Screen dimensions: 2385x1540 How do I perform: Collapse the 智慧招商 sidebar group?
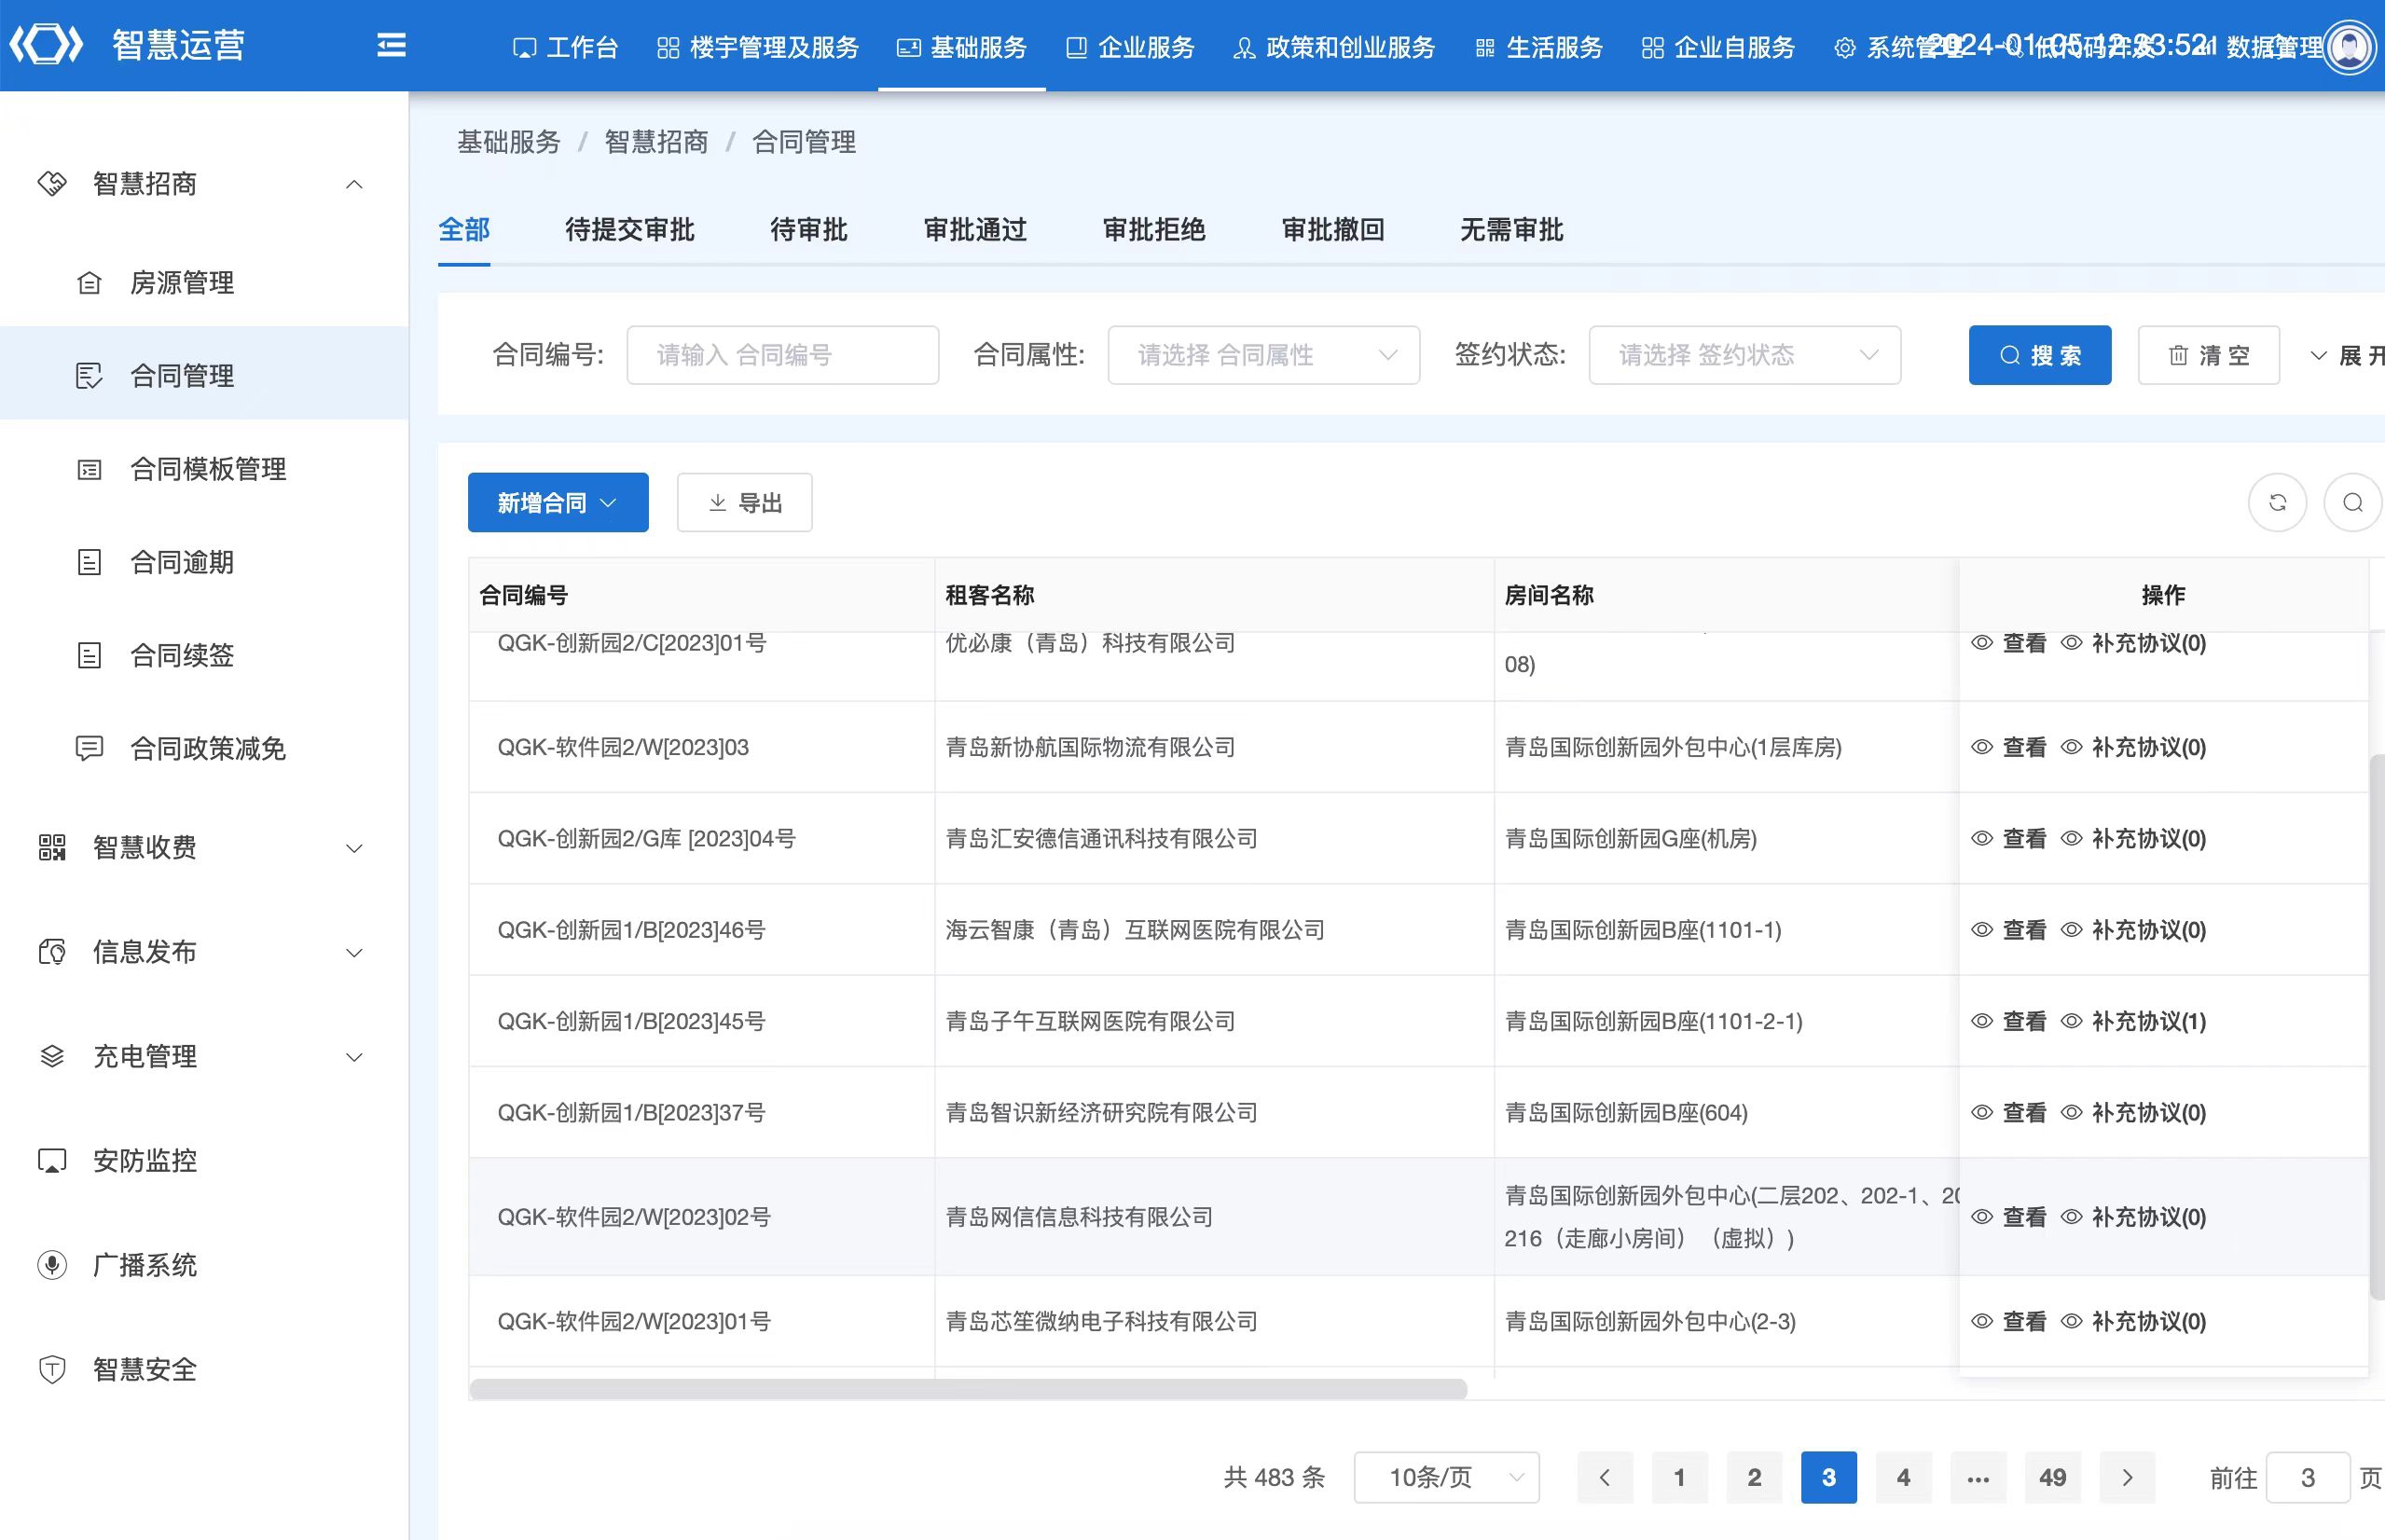point(354,184)
